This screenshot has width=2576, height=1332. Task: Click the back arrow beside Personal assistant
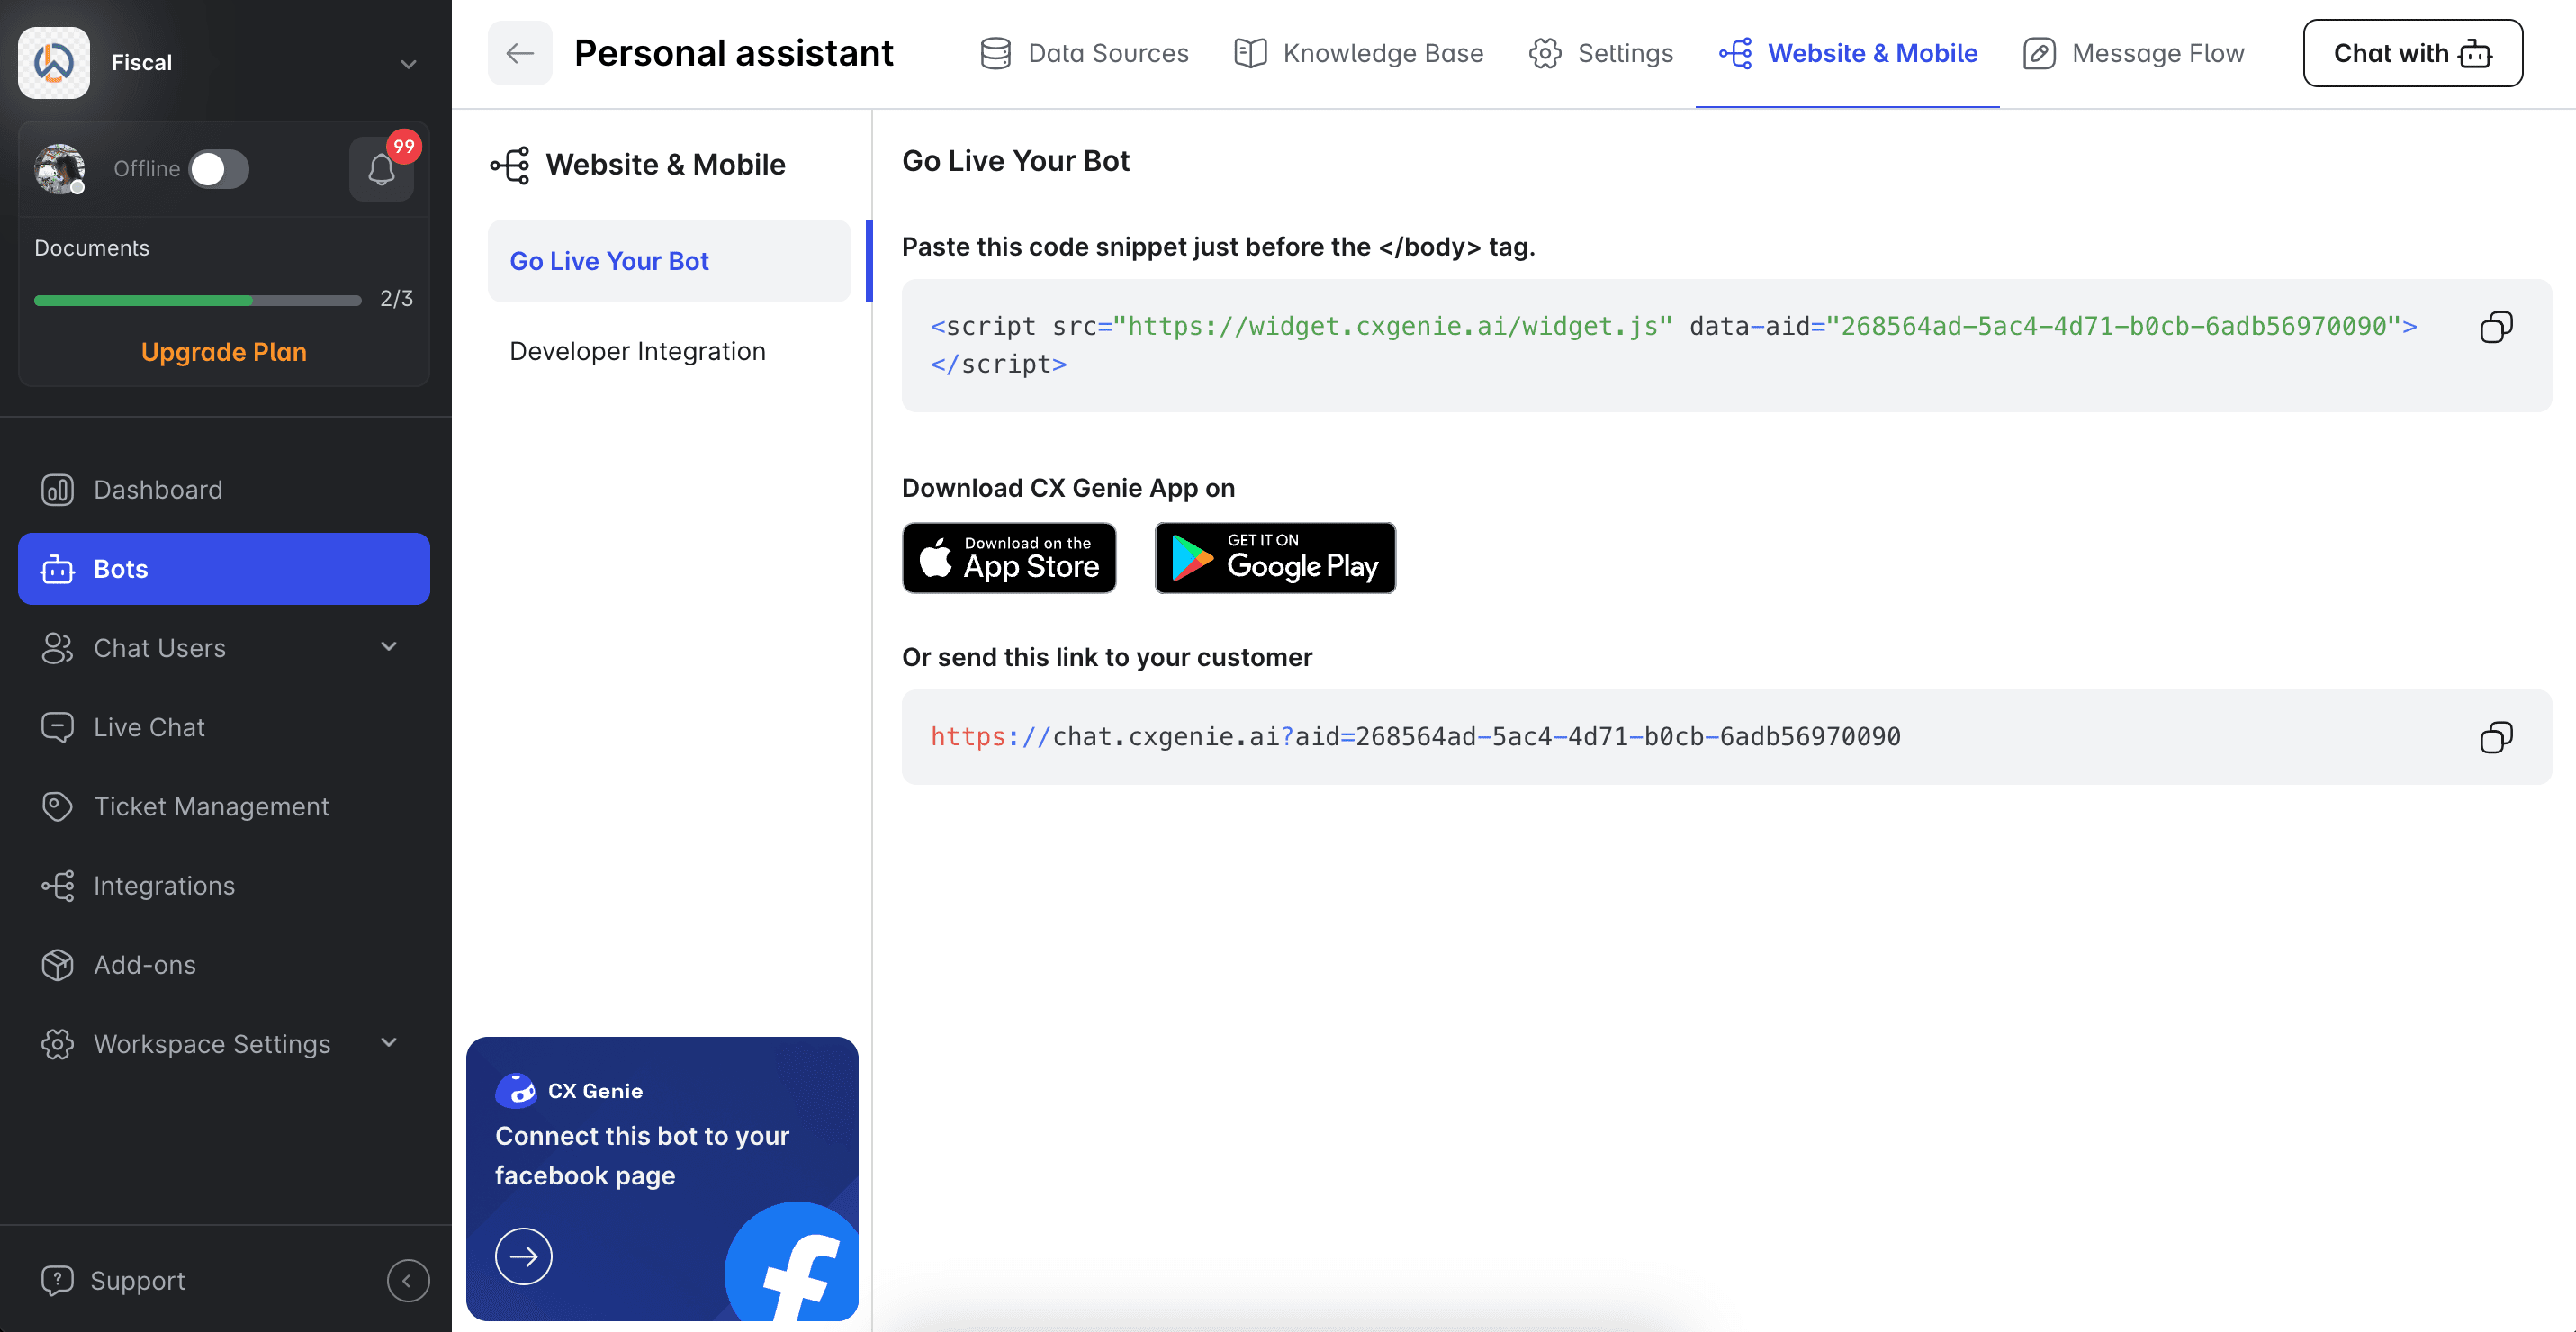click(x=520, y=53)
